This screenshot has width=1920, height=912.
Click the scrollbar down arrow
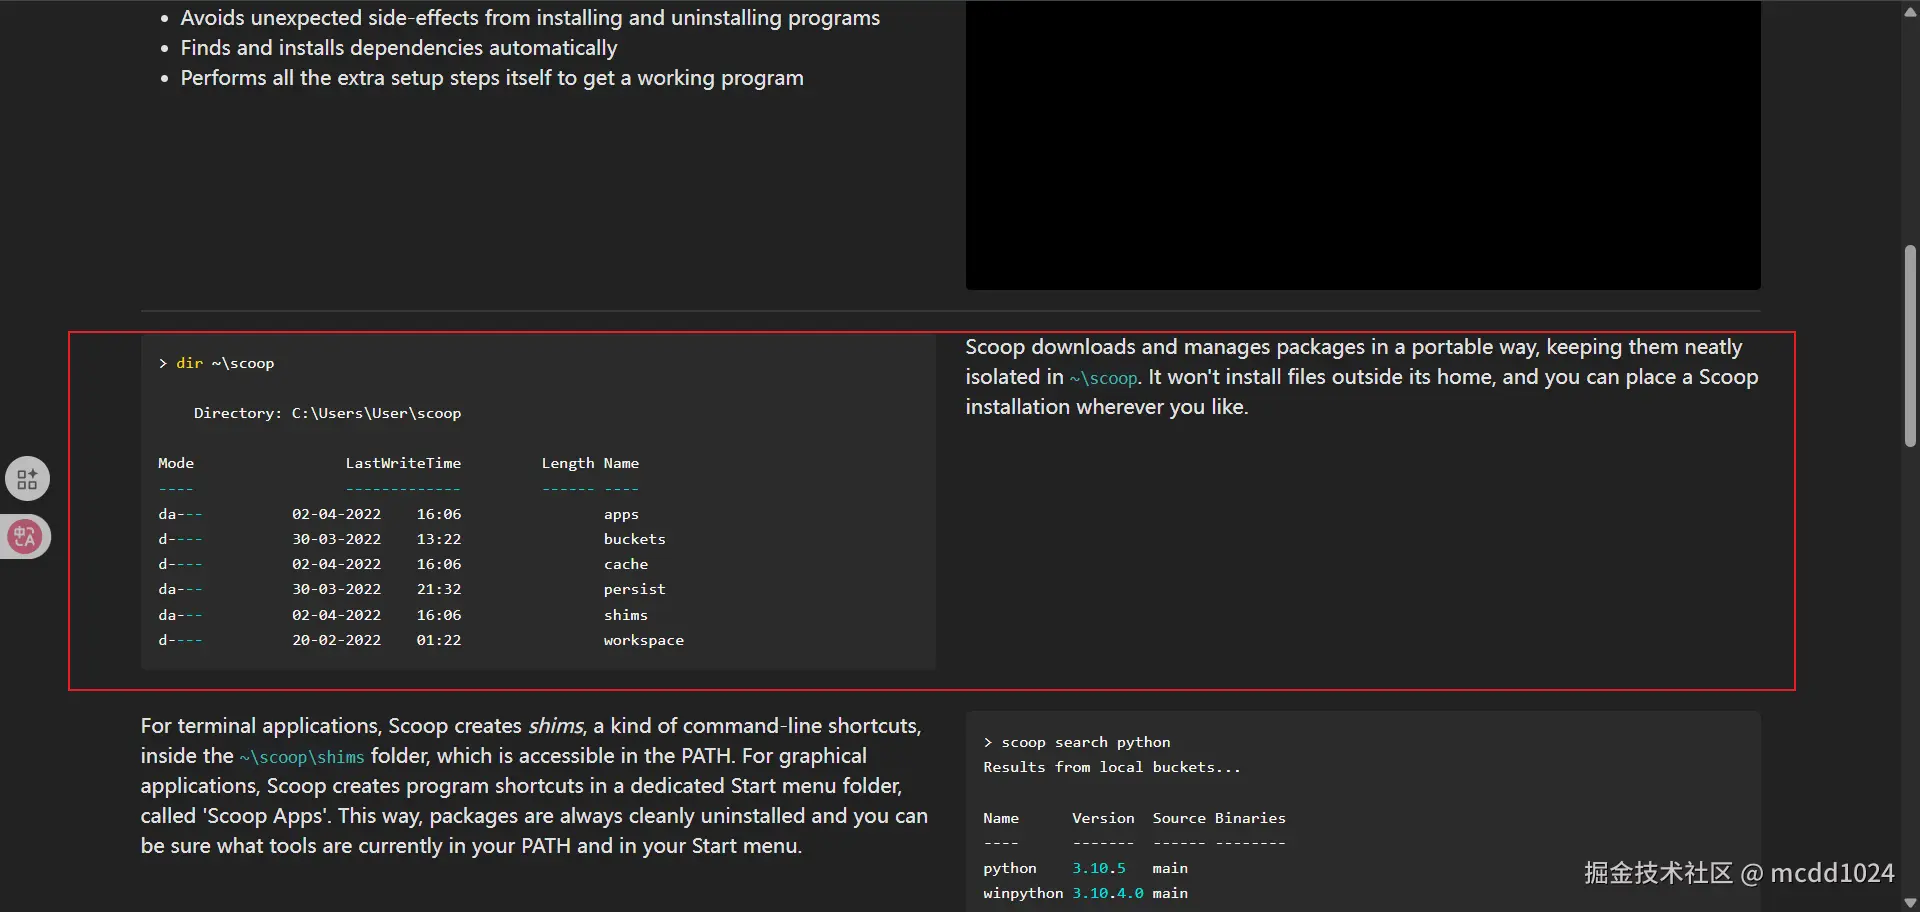pyautogui.click(x=1910, y=902)
